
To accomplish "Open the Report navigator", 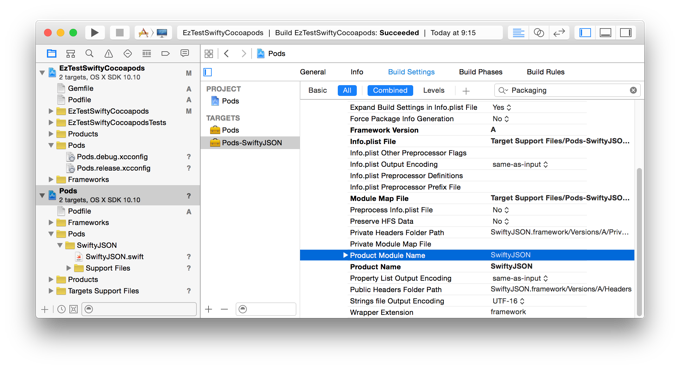I will pyautogui.click(x=185, y=53).
